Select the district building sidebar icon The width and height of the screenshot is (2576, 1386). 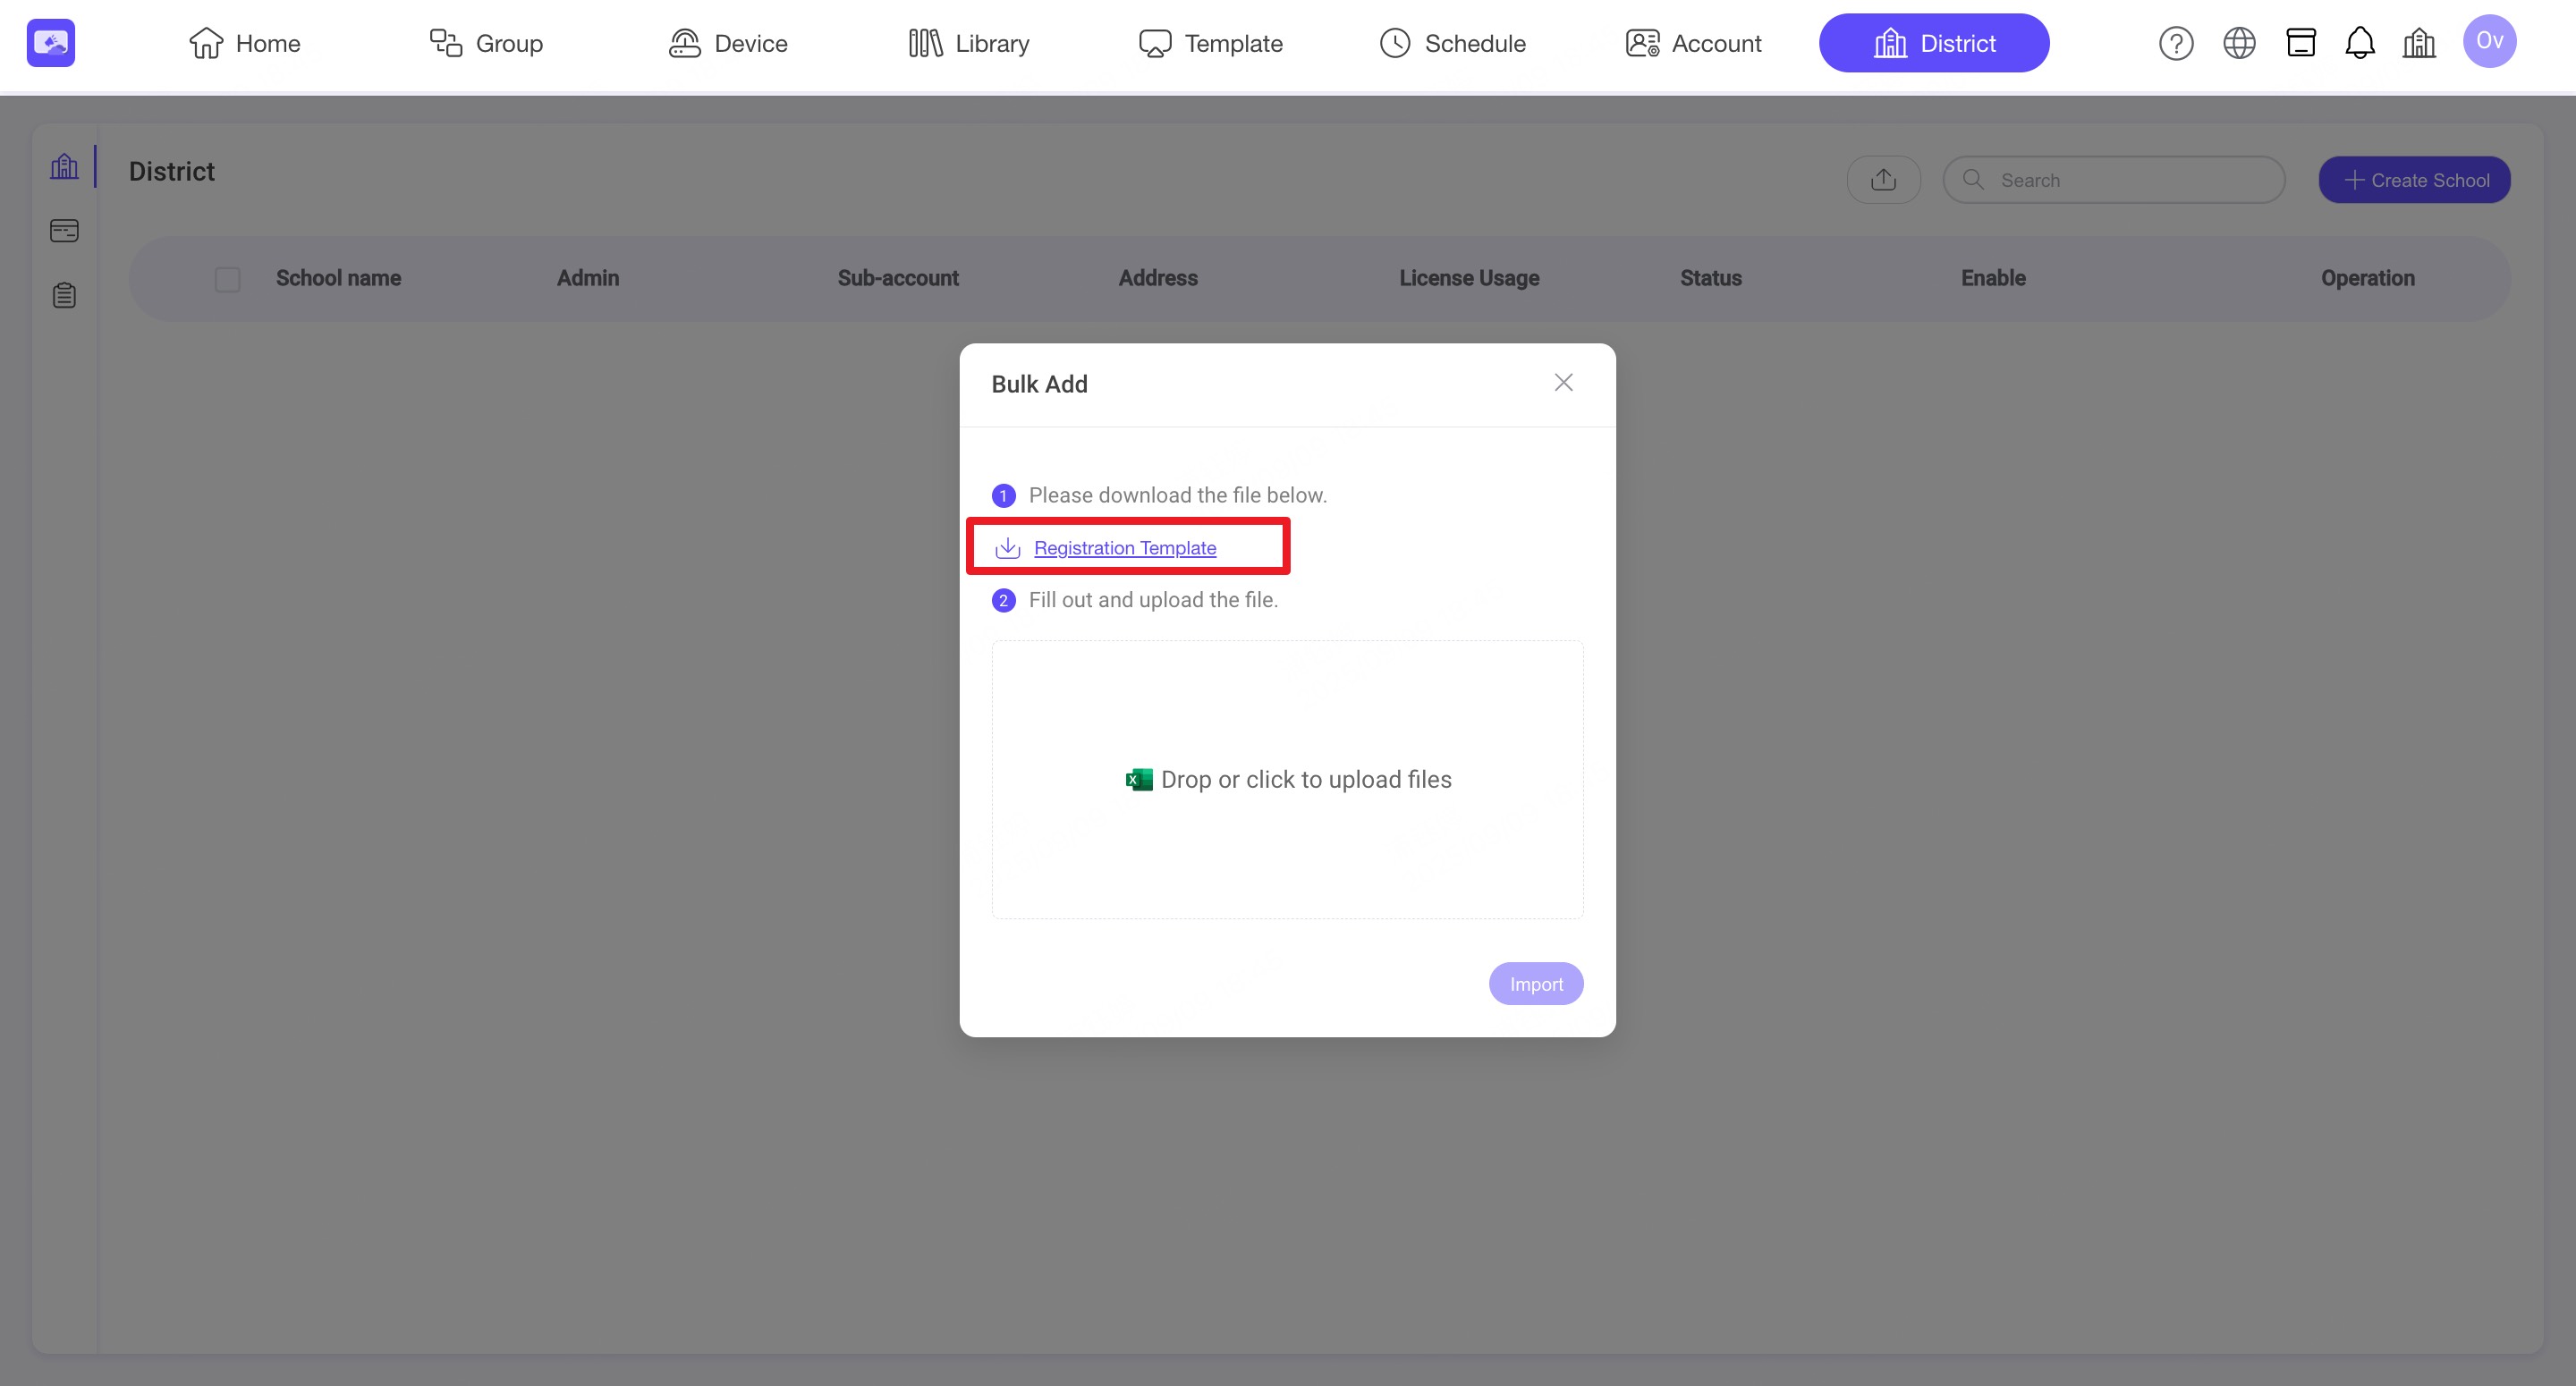pos(64,166)
